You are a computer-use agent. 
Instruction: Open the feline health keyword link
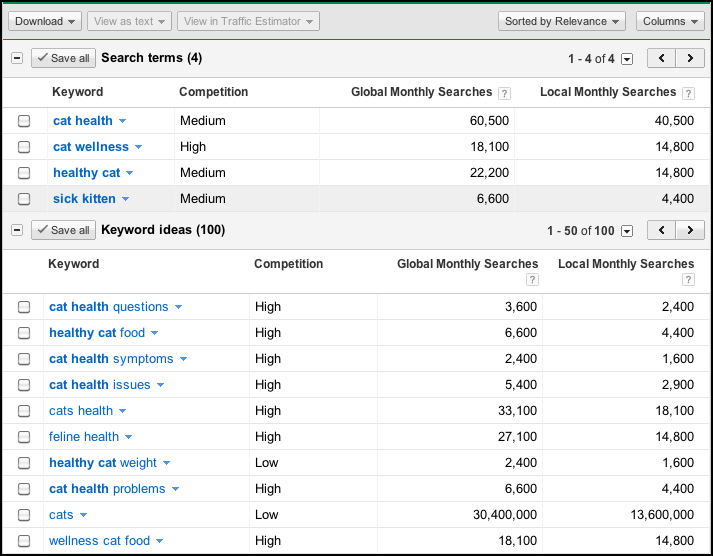click(84, 436)
